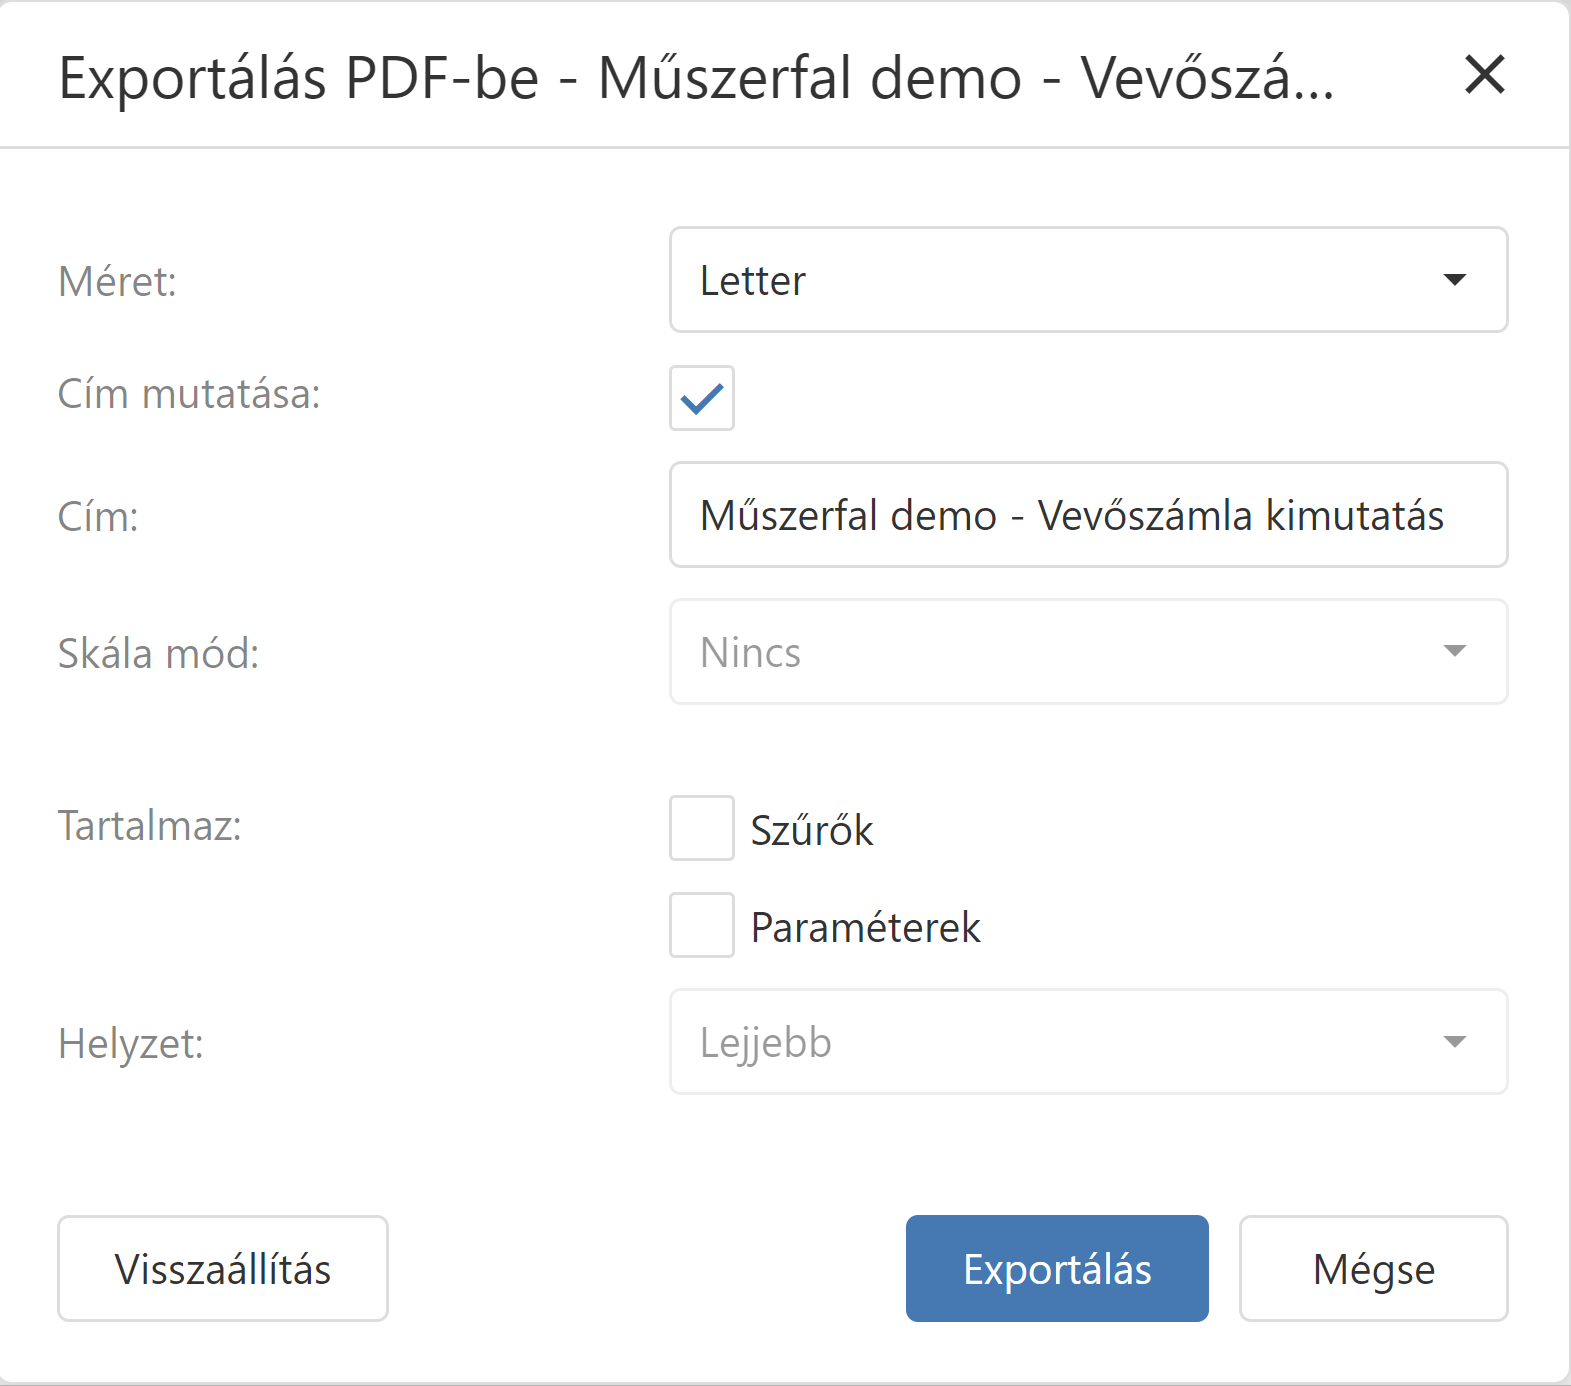Click the Paraméterek label text
The width and height of the screenshot is (1571, 1386).
pos(865,927)
